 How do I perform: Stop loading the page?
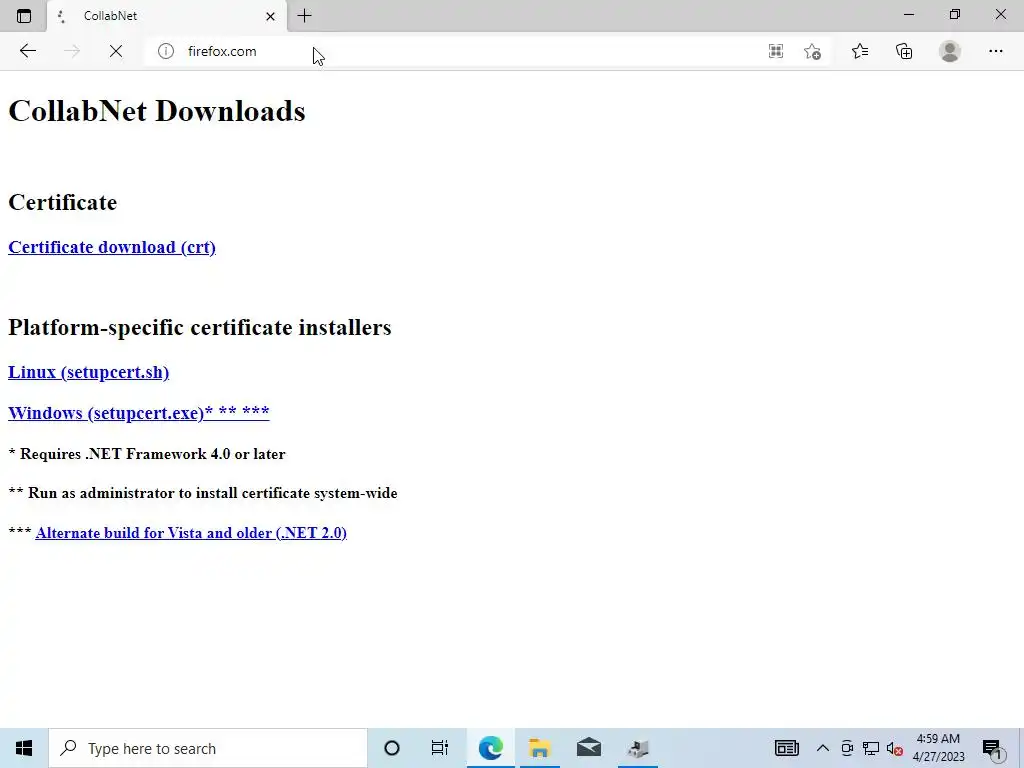116,51
